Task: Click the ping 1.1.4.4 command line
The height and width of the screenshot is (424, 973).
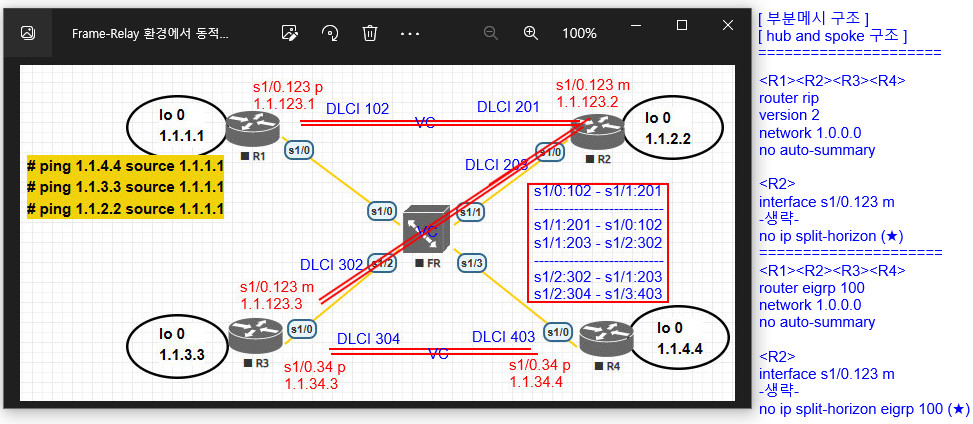Action: 125,166
